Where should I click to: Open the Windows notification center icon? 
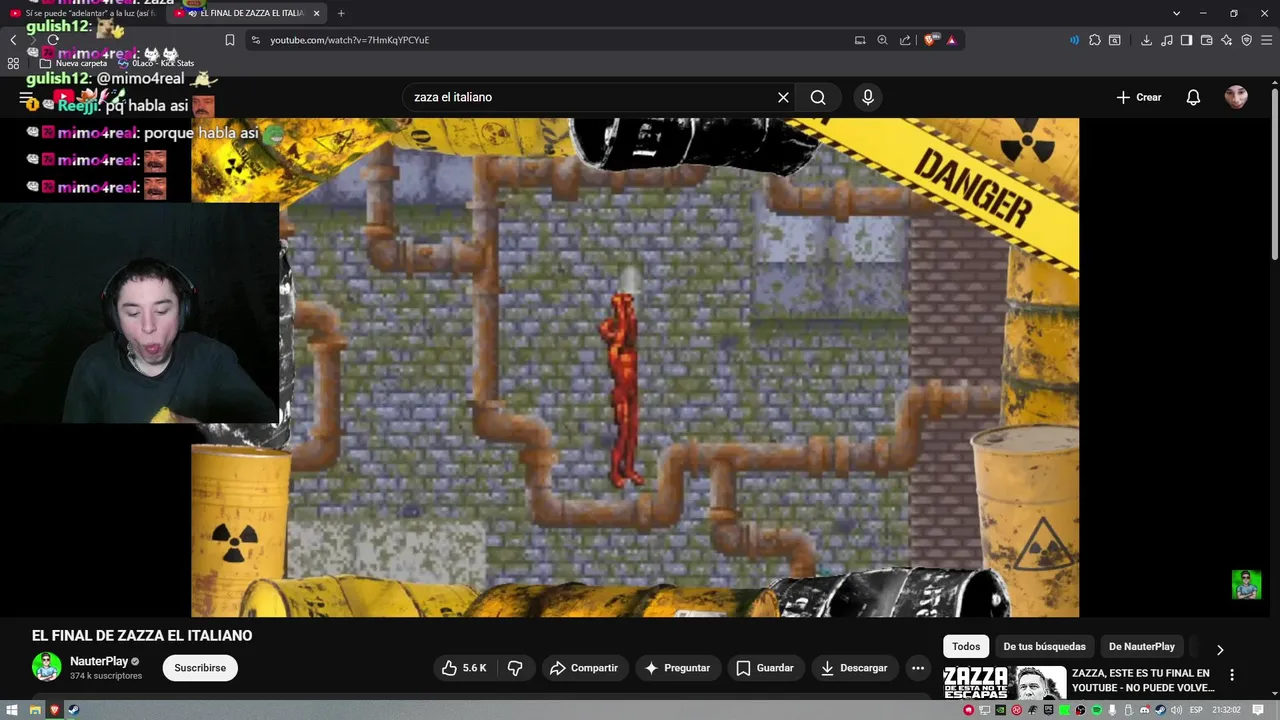click(1258, 710)
